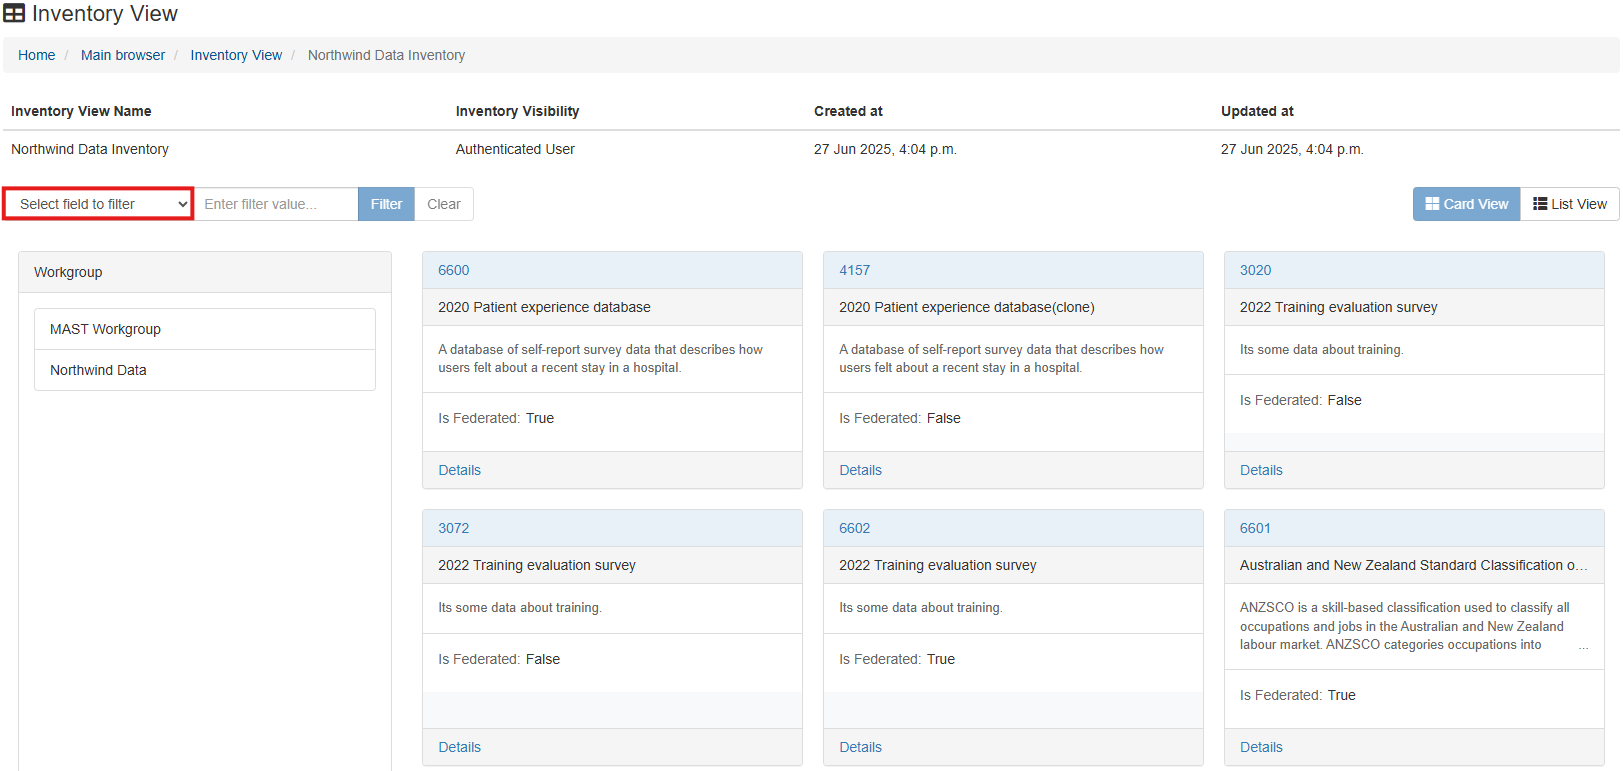The width and height of the screenshot is (1623, 771).
Task: Switch to List View
Action: (1569, 204)
